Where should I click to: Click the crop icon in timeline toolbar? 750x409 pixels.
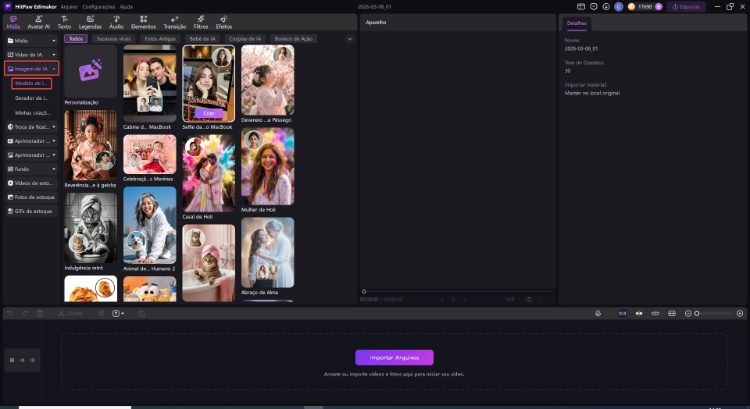(142, 313)
